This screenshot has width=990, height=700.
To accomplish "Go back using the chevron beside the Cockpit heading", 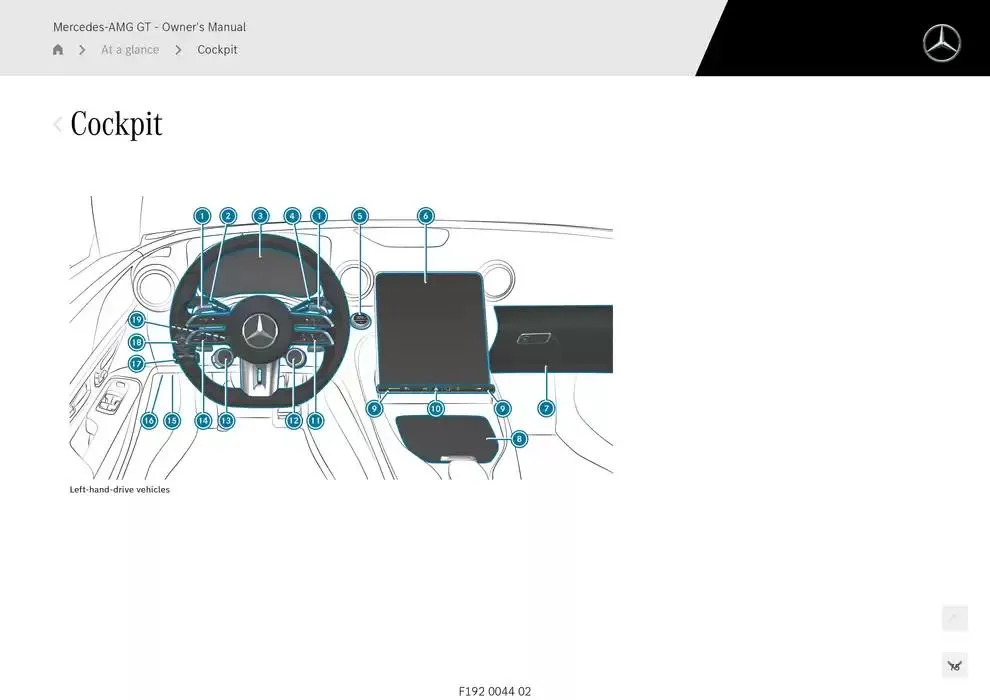I will [x=57, y=125].
